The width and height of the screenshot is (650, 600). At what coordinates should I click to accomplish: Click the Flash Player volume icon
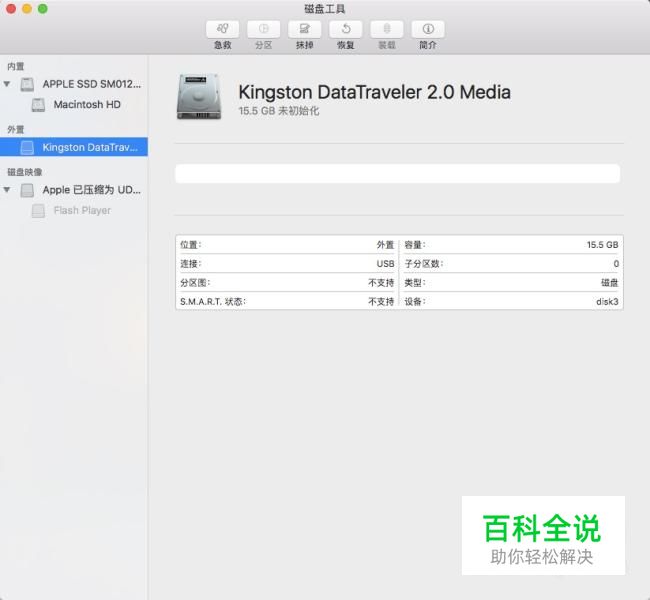(38, 211)
